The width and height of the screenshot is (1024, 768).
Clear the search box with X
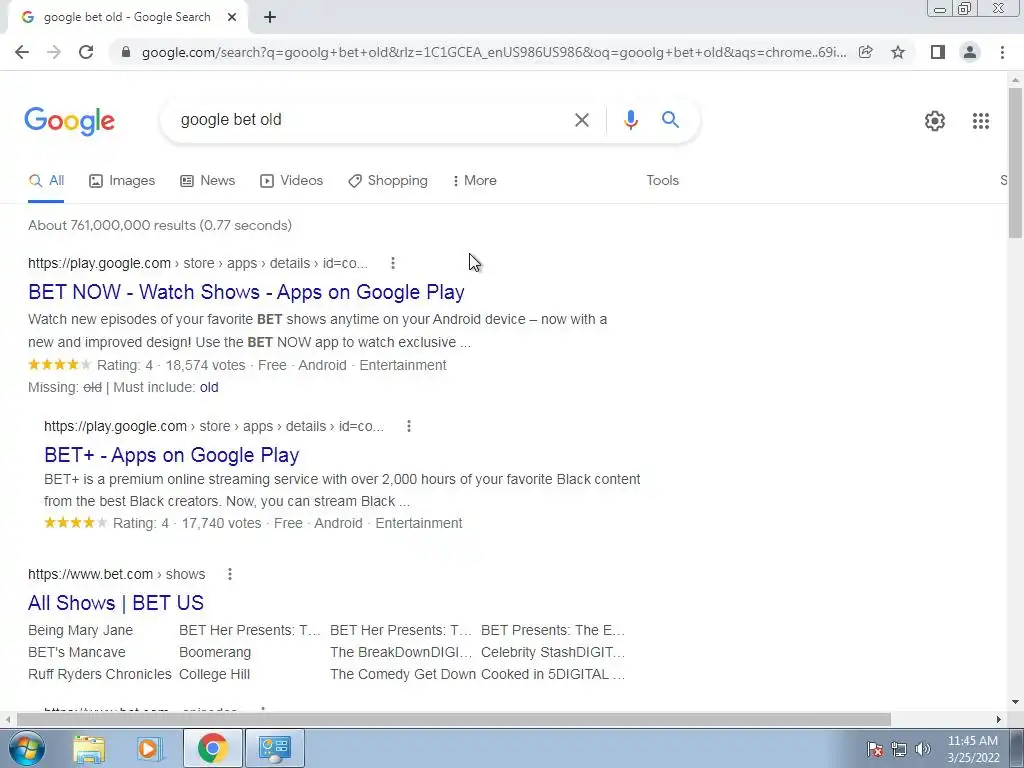click(581, 120)
